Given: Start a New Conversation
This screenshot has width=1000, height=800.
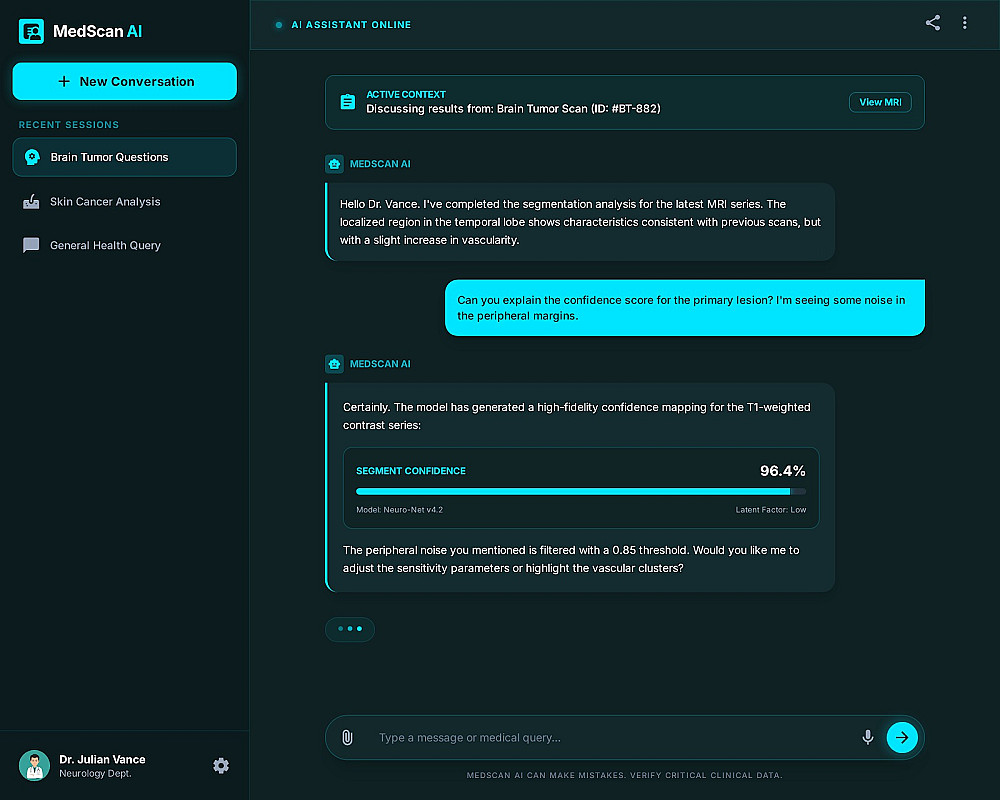Looking at the screenshot, I should pos(125,82).
